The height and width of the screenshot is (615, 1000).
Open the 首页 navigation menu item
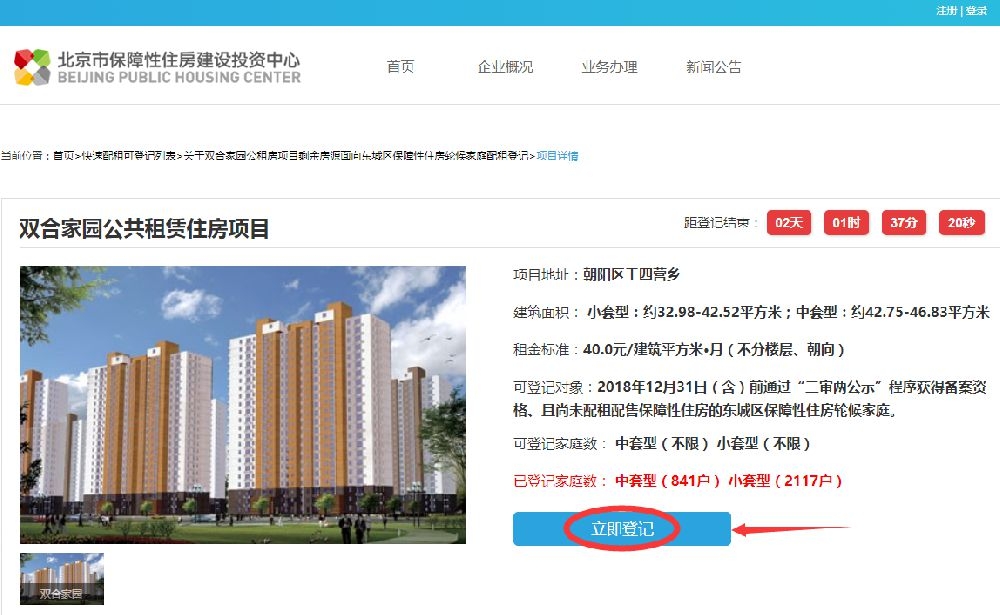401,67
